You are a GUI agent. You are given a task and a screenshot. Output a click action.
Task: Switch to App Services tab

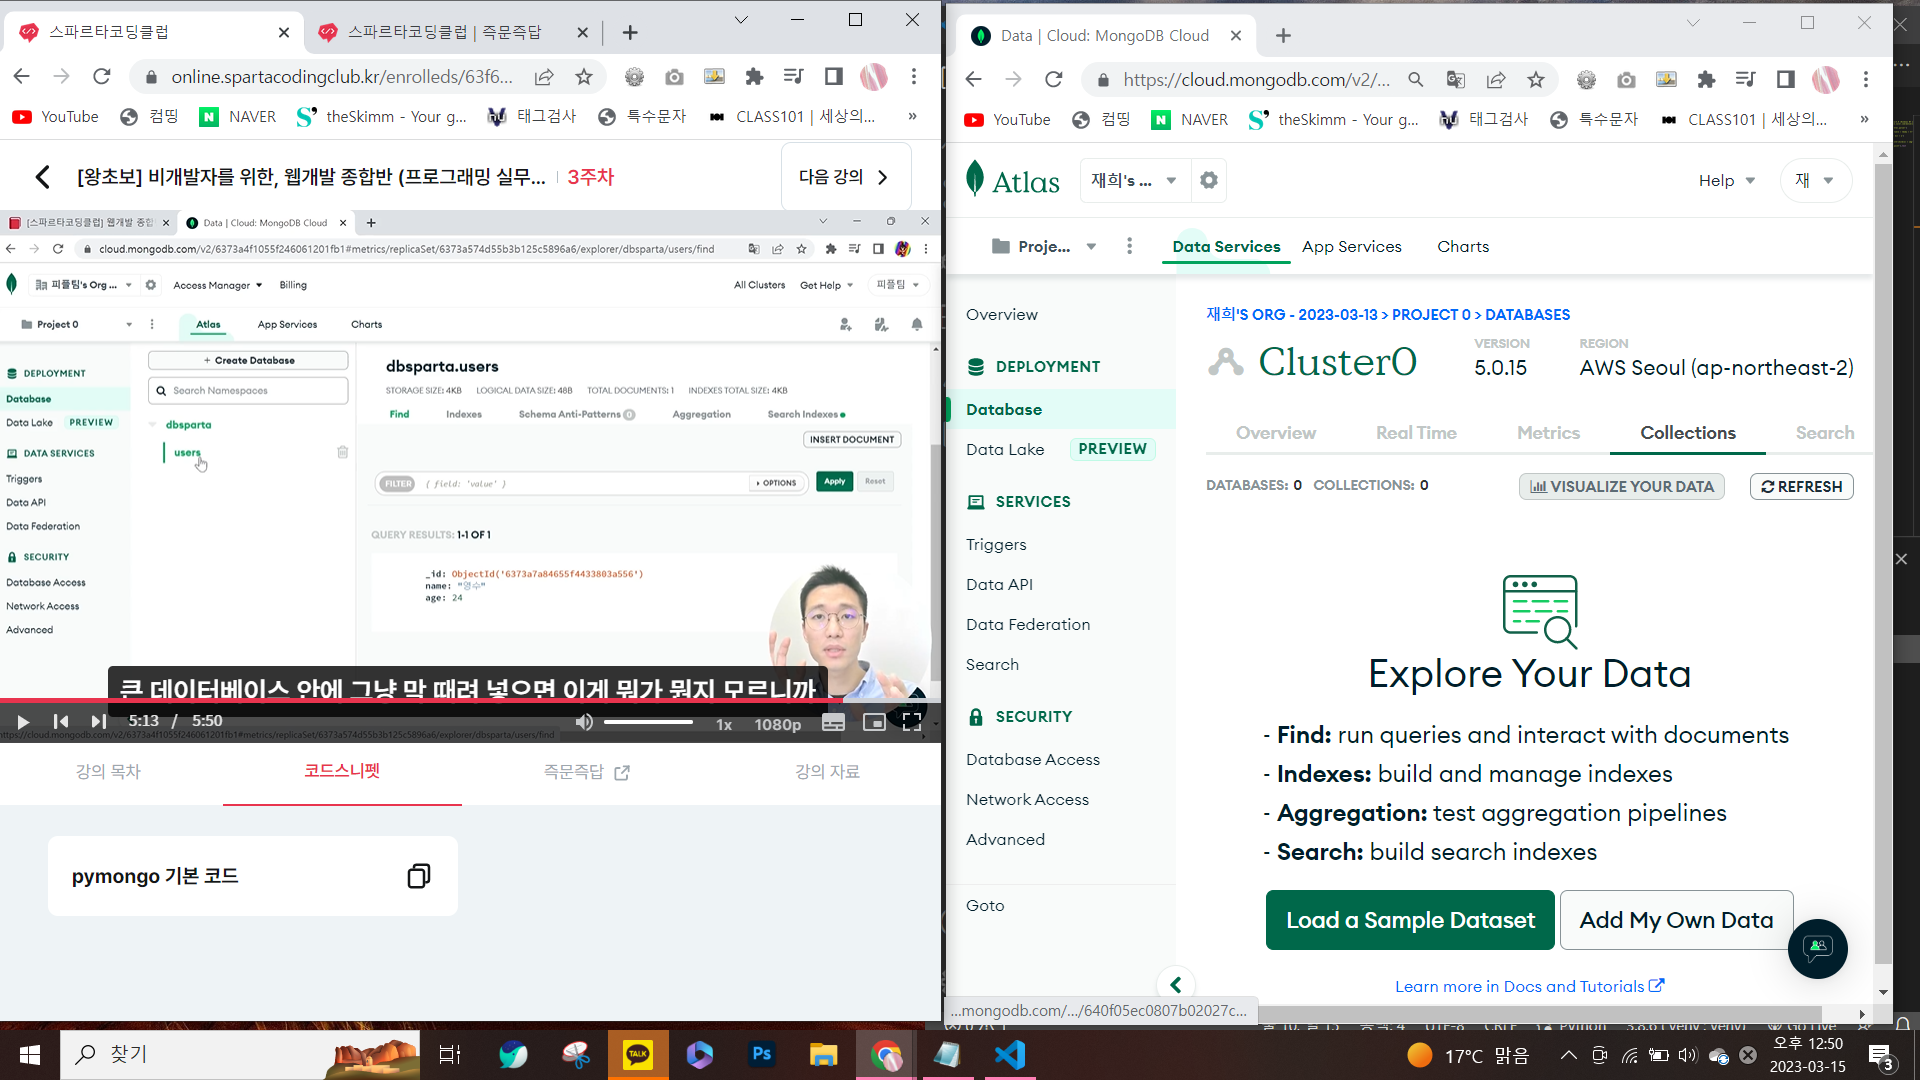pos(1351,247)
